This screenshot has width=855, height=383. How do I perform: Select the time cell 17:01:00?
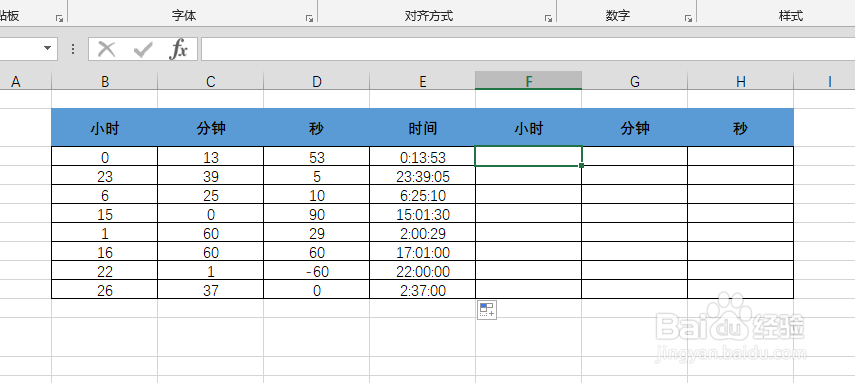pyautogui.click(x=423, y=252)
